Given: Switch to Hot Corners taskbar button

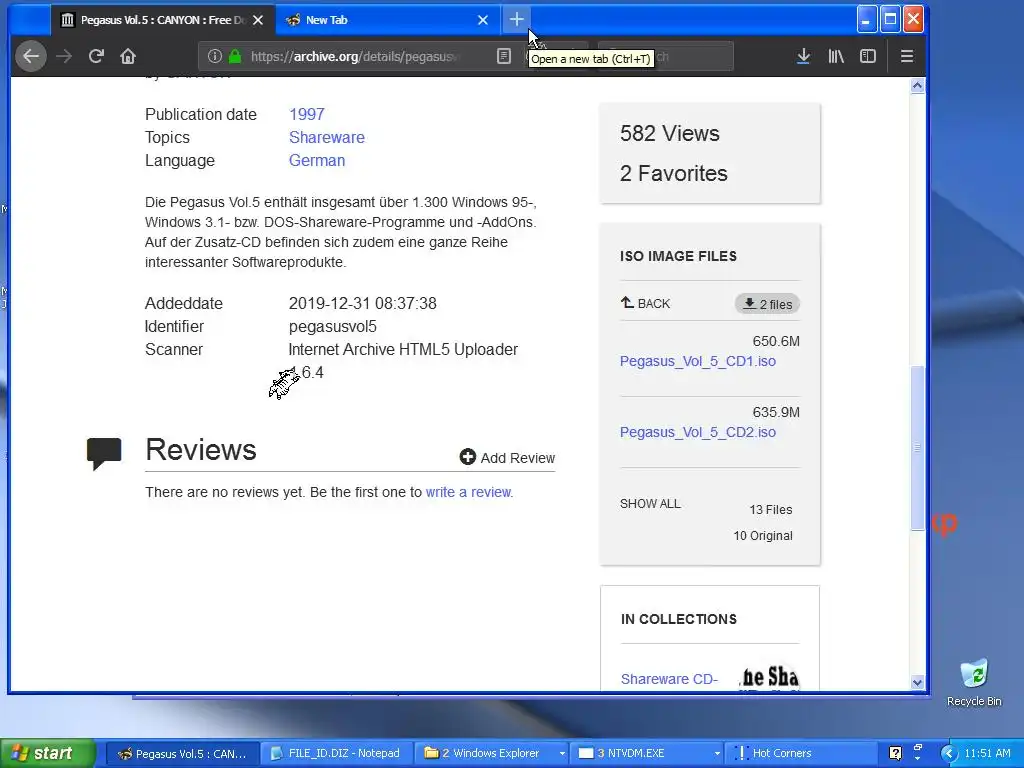Looking at the screenshot, I should [x=801, y=754].
